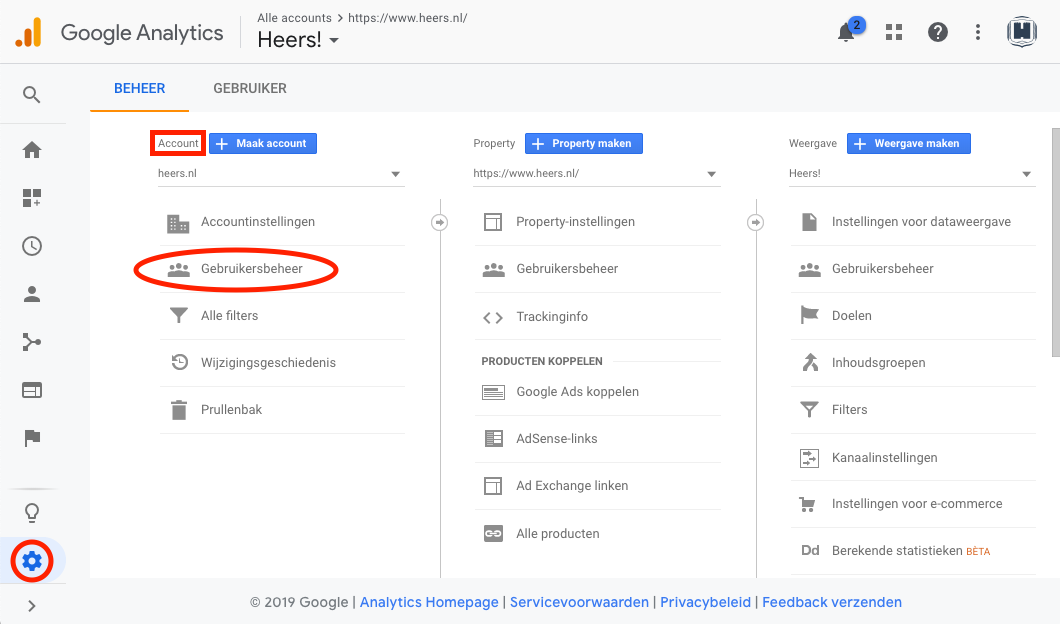This screenshot has height=624, width=1060.
Task: Open the user profile avatar
Action: [x=1021, y=32]
